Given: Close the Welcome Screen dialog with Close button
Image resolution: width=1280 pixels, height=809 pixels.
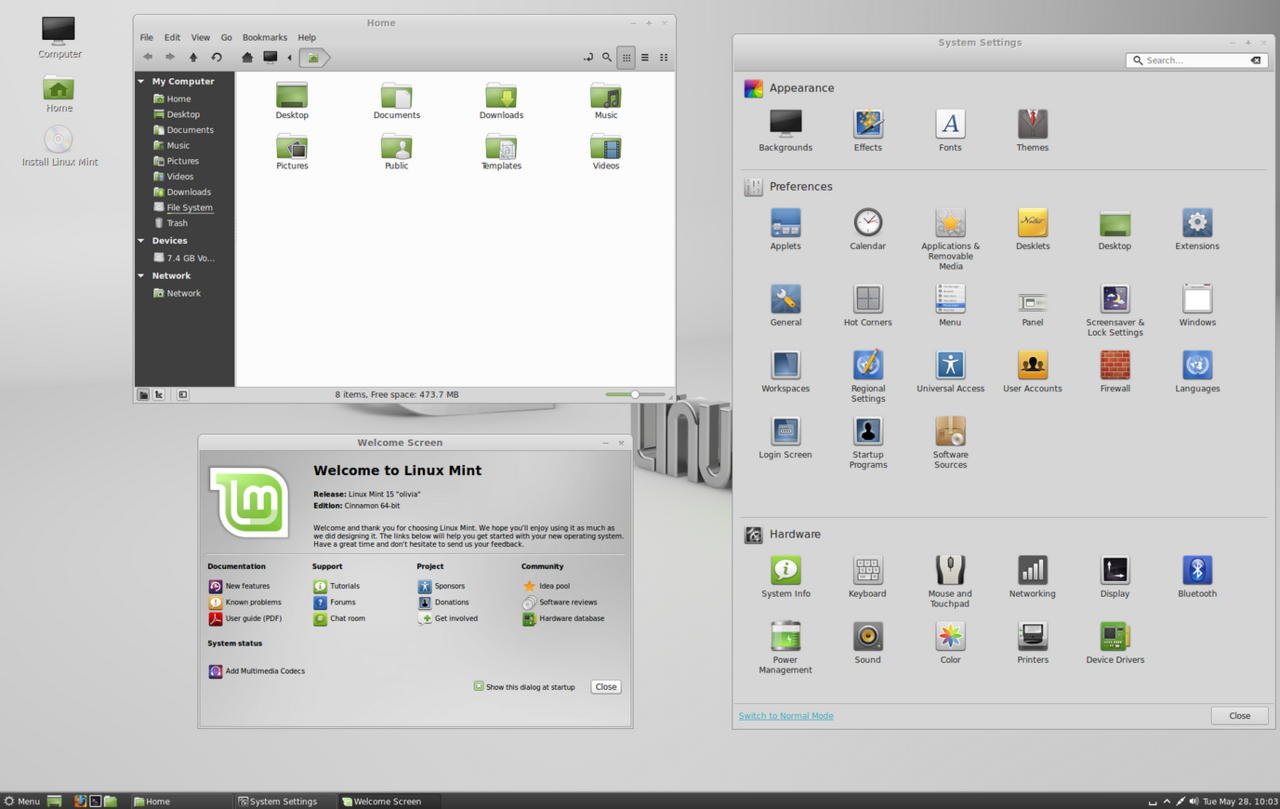Looking at the screenshot, I should pyautogui.click(x=606, y=686).
